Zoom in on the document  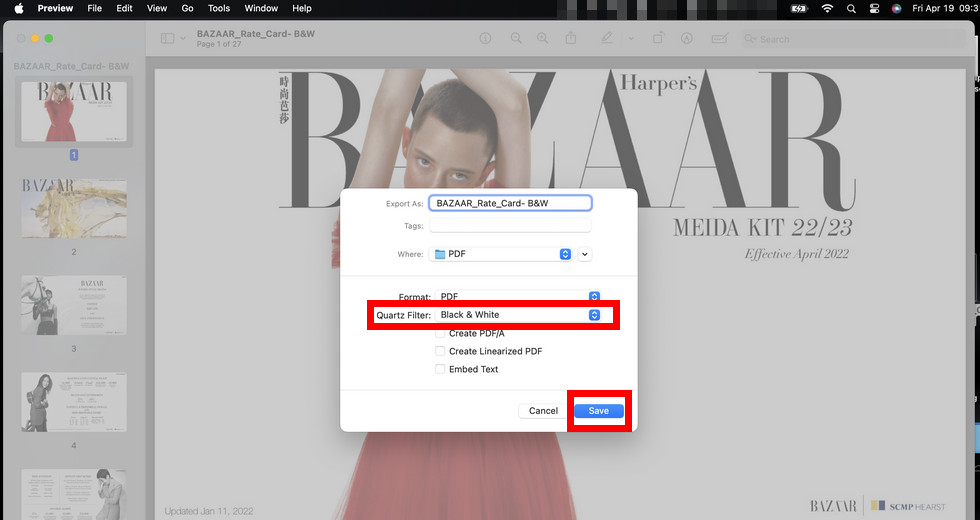point(542,38)
